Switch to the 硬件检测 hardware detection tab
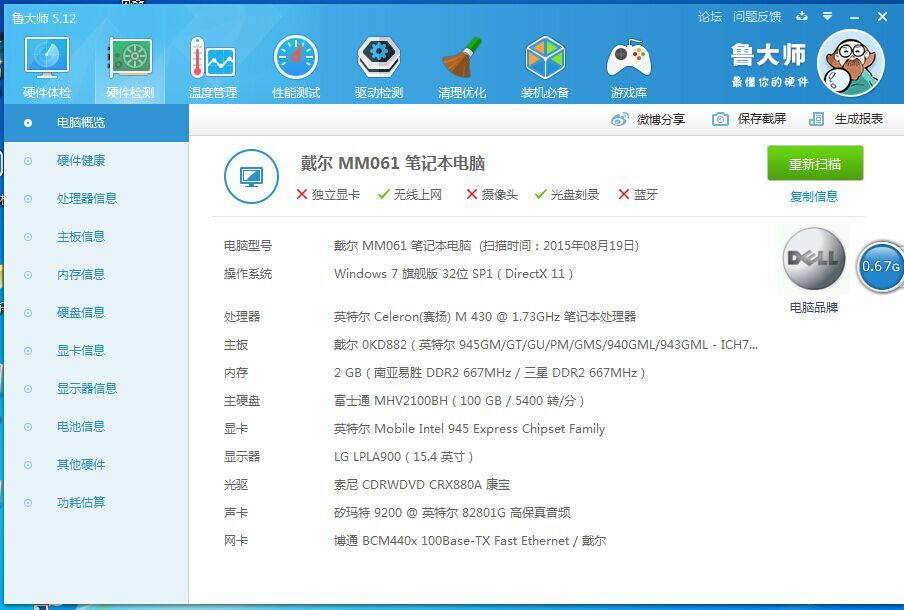Screen dimensions: 904x610 click(130, 67)
